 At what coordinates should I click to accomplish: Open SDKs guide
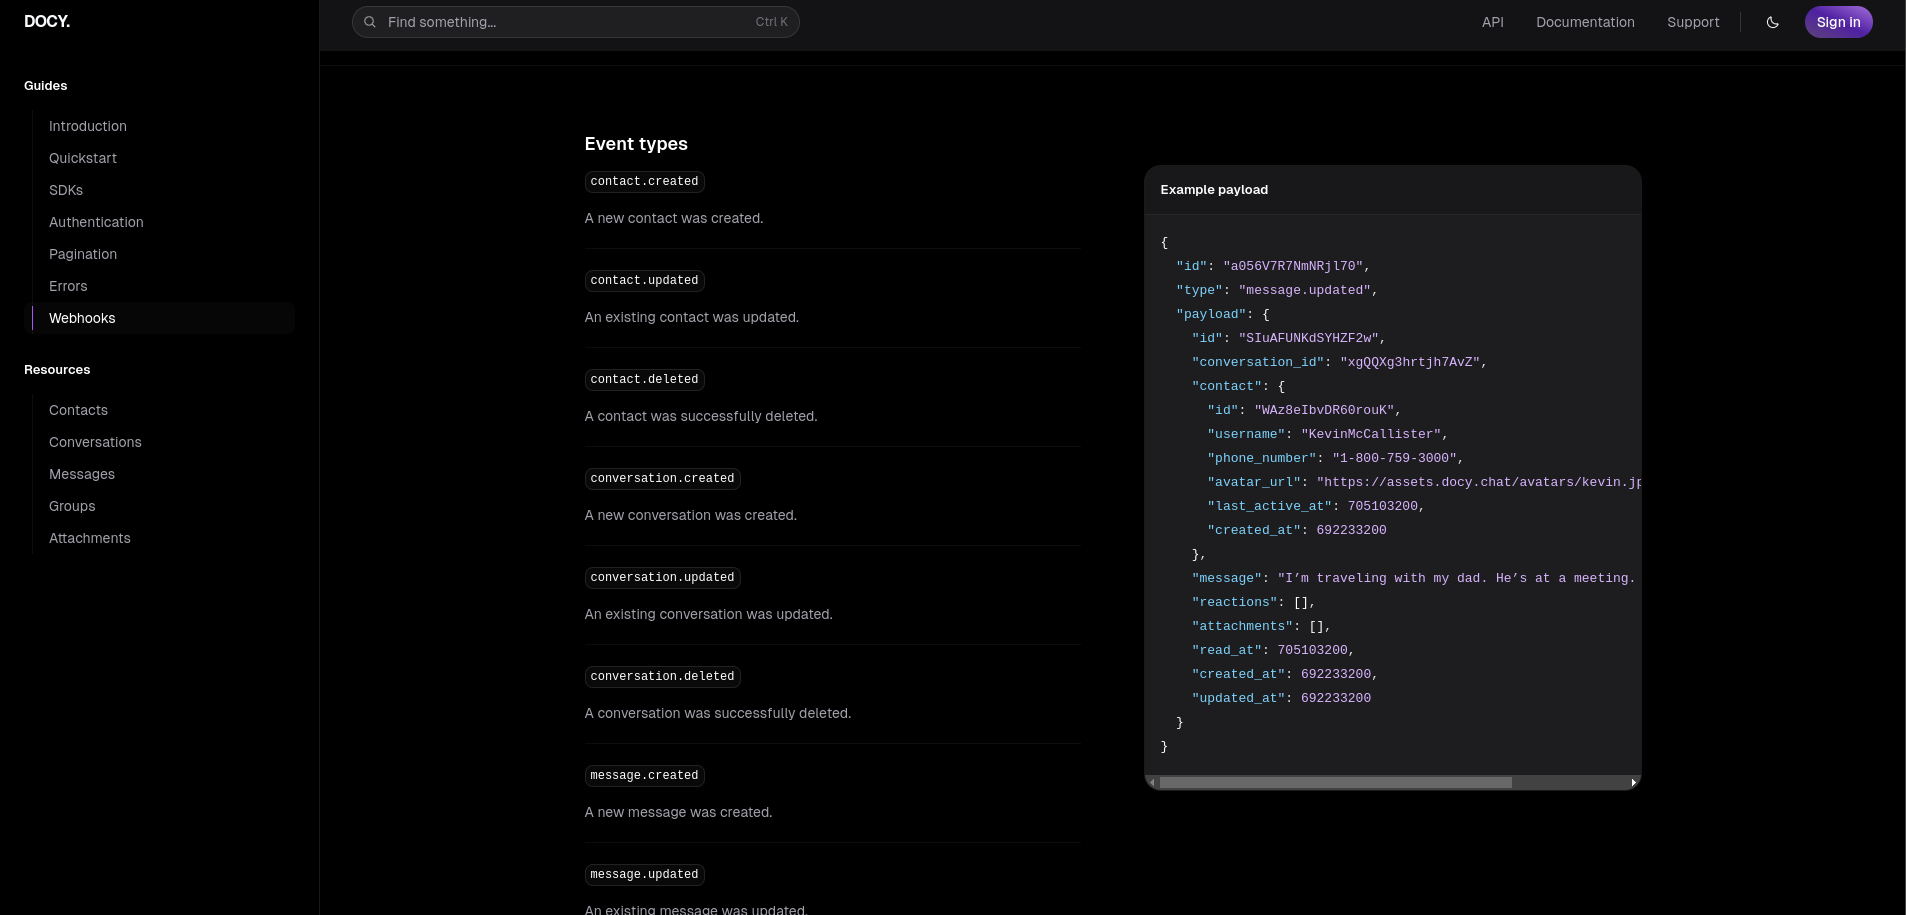66,190
